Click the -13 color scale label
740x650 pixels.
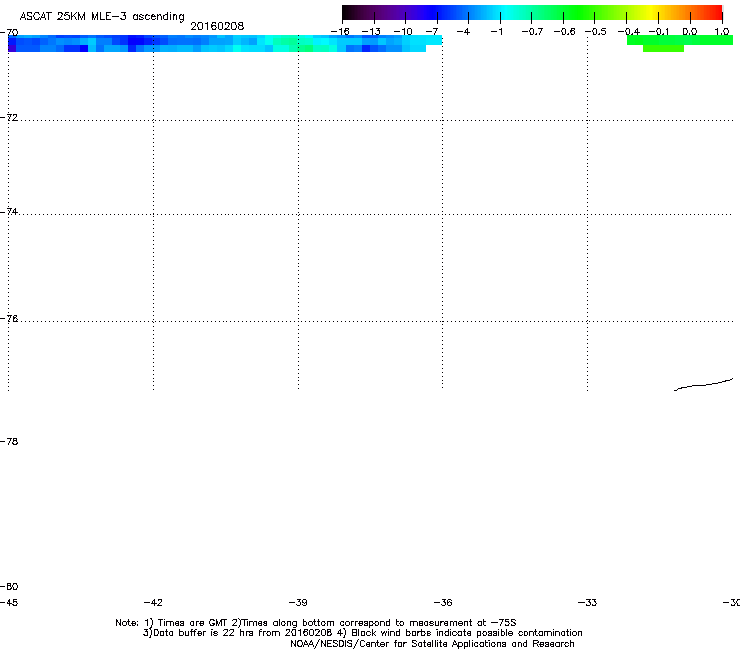pos(371,32)
